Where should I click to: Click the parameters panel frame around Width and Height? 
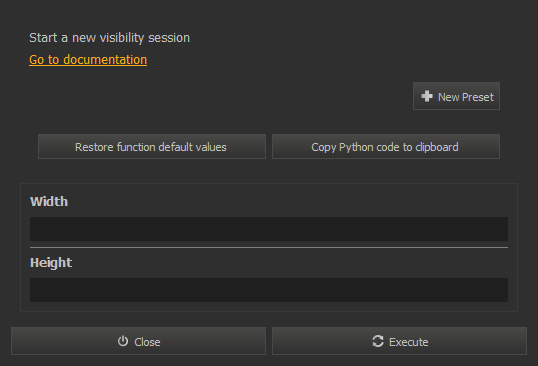coord(269,247)
